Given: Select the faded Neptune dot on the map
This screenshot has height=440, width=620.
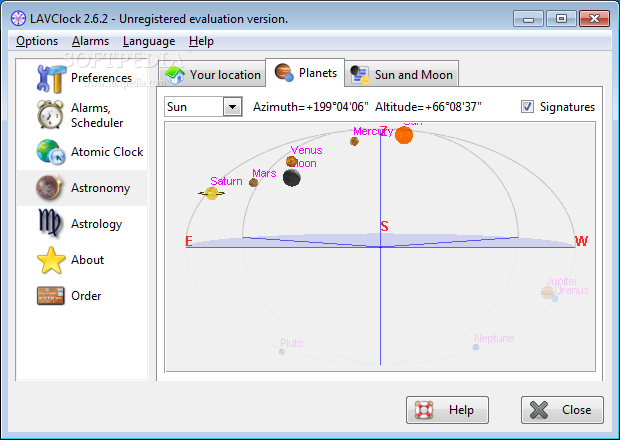Looking at the screenshot, I should [x=476, y=347].
